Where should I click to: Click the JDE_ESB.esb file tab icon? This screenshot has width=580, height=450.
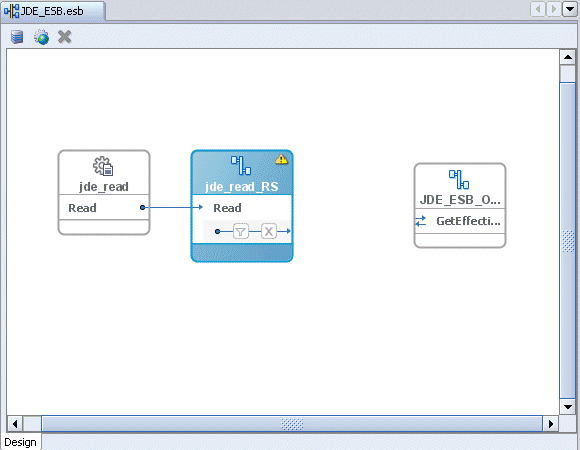pos(11,11)
